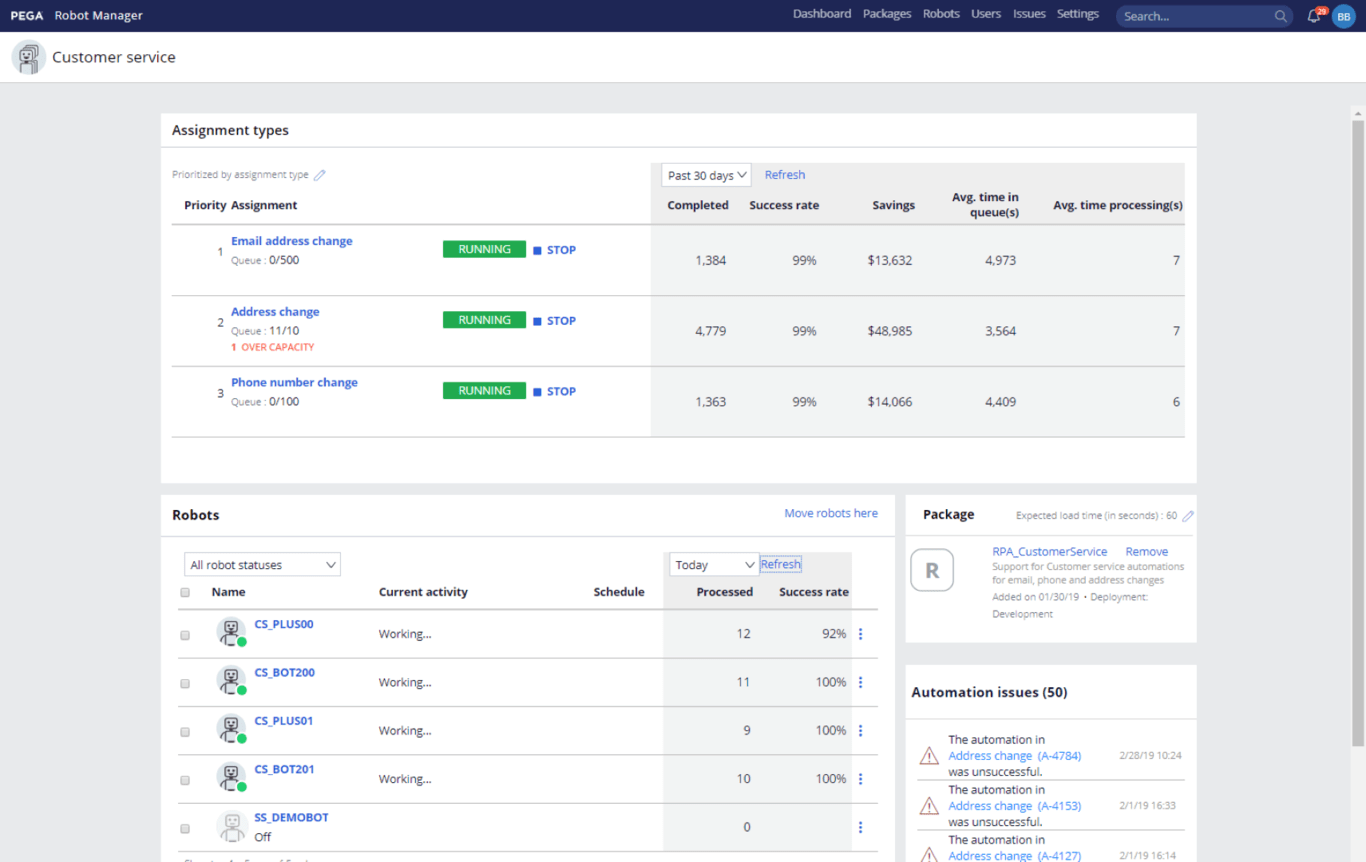Click the Move robots here link
Screen dimensions: 1366x862
pyautogui.click(x=831, y=513)
